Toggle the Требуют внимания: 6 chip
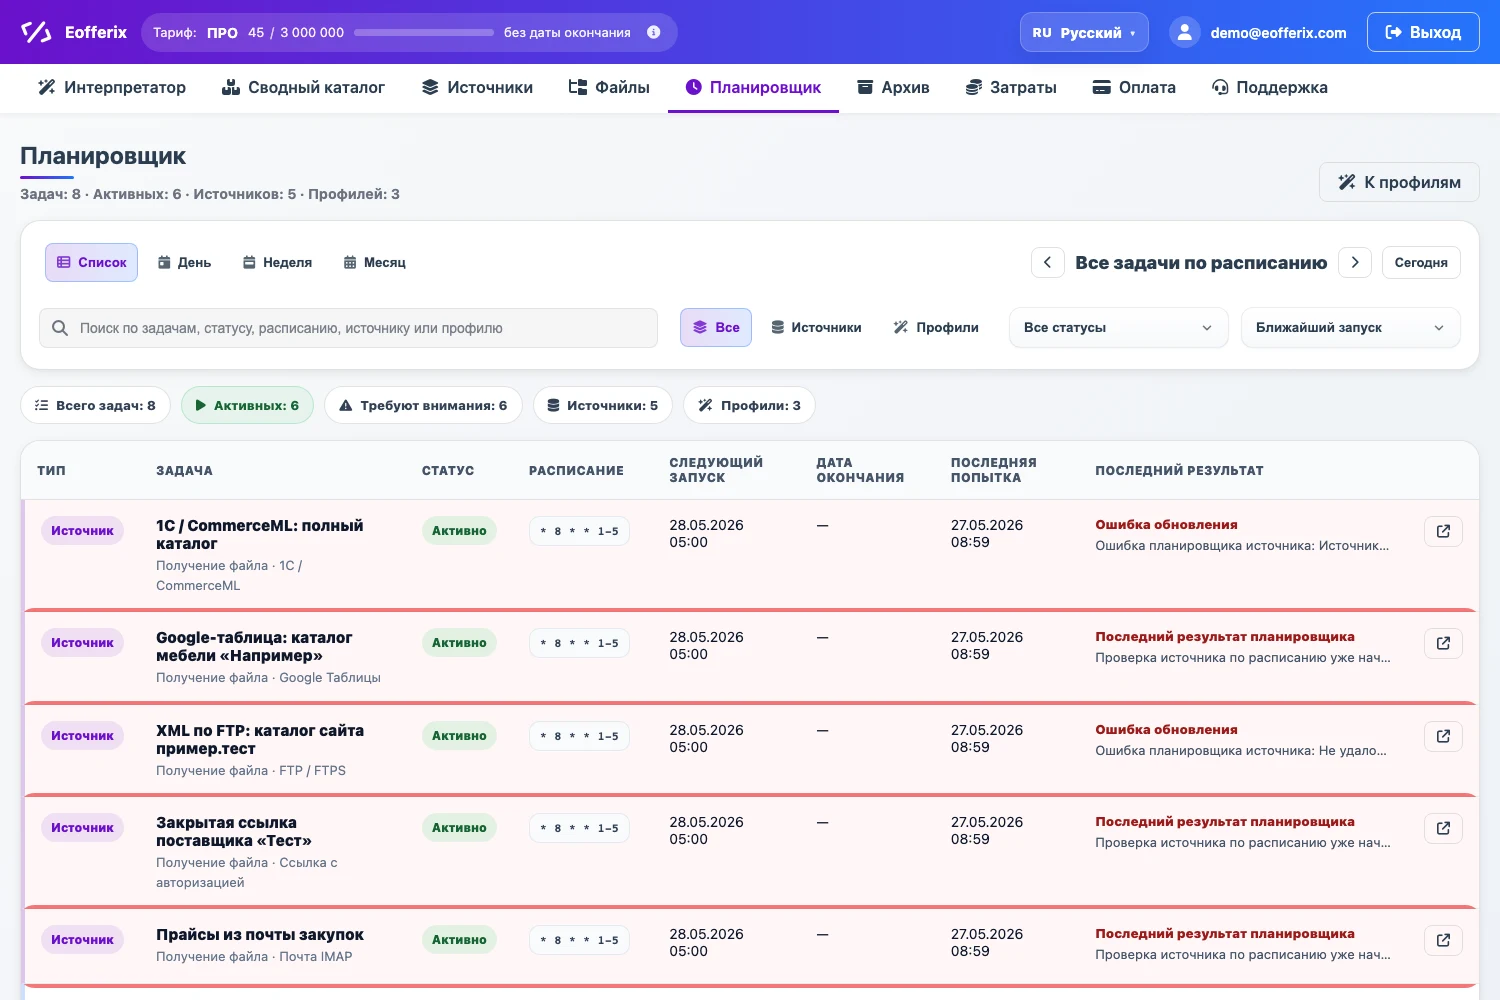 [x=423, y=406]
